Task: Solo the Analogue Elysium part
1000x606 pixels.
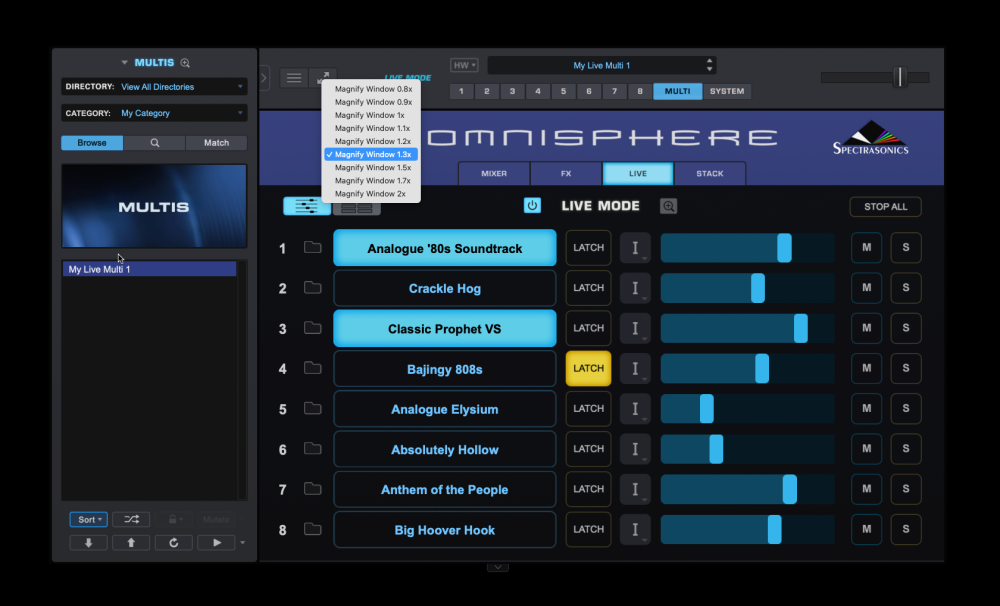Action: tap(906, 408)
